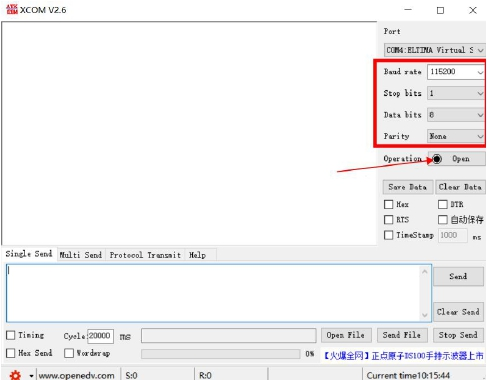The image size is (487, 380).
Task: Click the Clear Data button
Action: pos(460,187)
